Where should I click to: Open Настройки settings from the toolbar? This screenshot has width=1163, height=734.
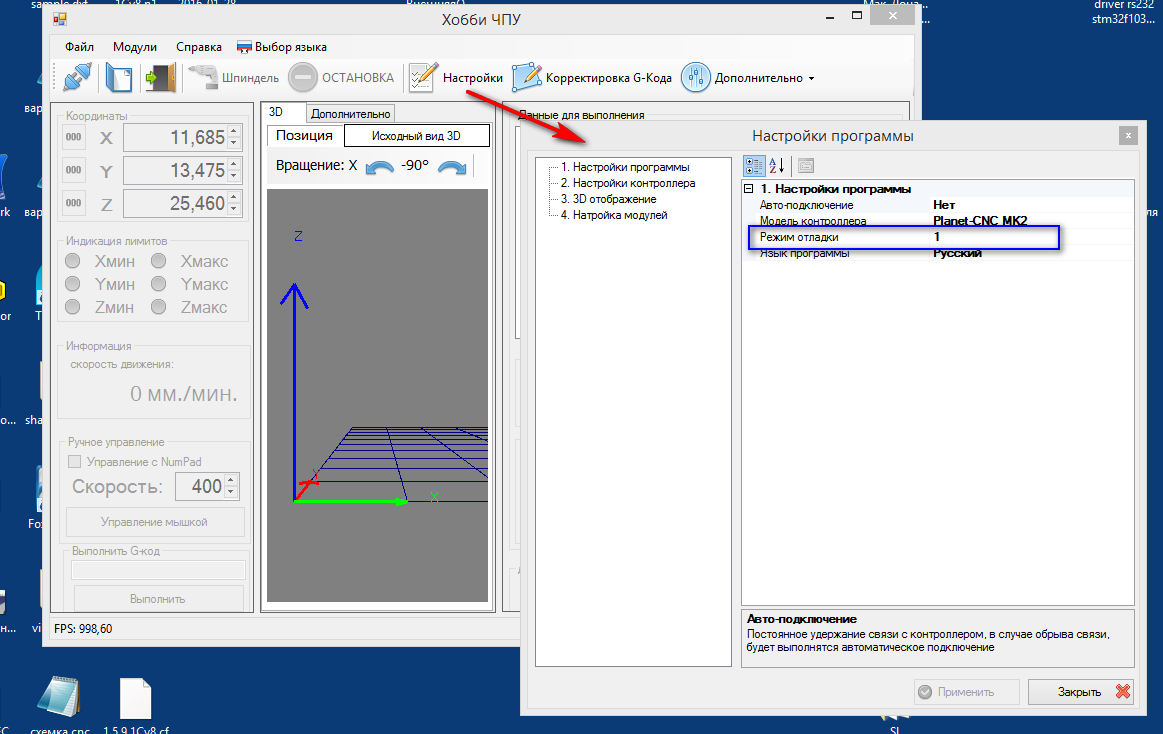[456, 78]
